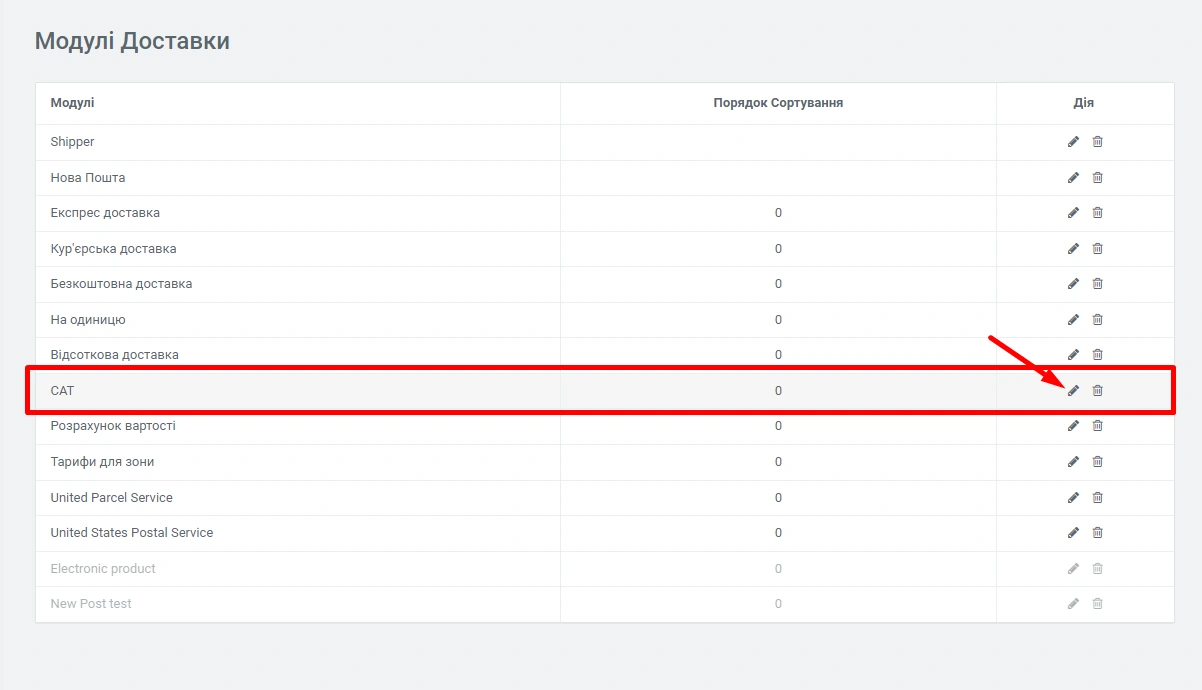Edit the CAT delivery module
Screen dimensions: 1202x690
1073,391
